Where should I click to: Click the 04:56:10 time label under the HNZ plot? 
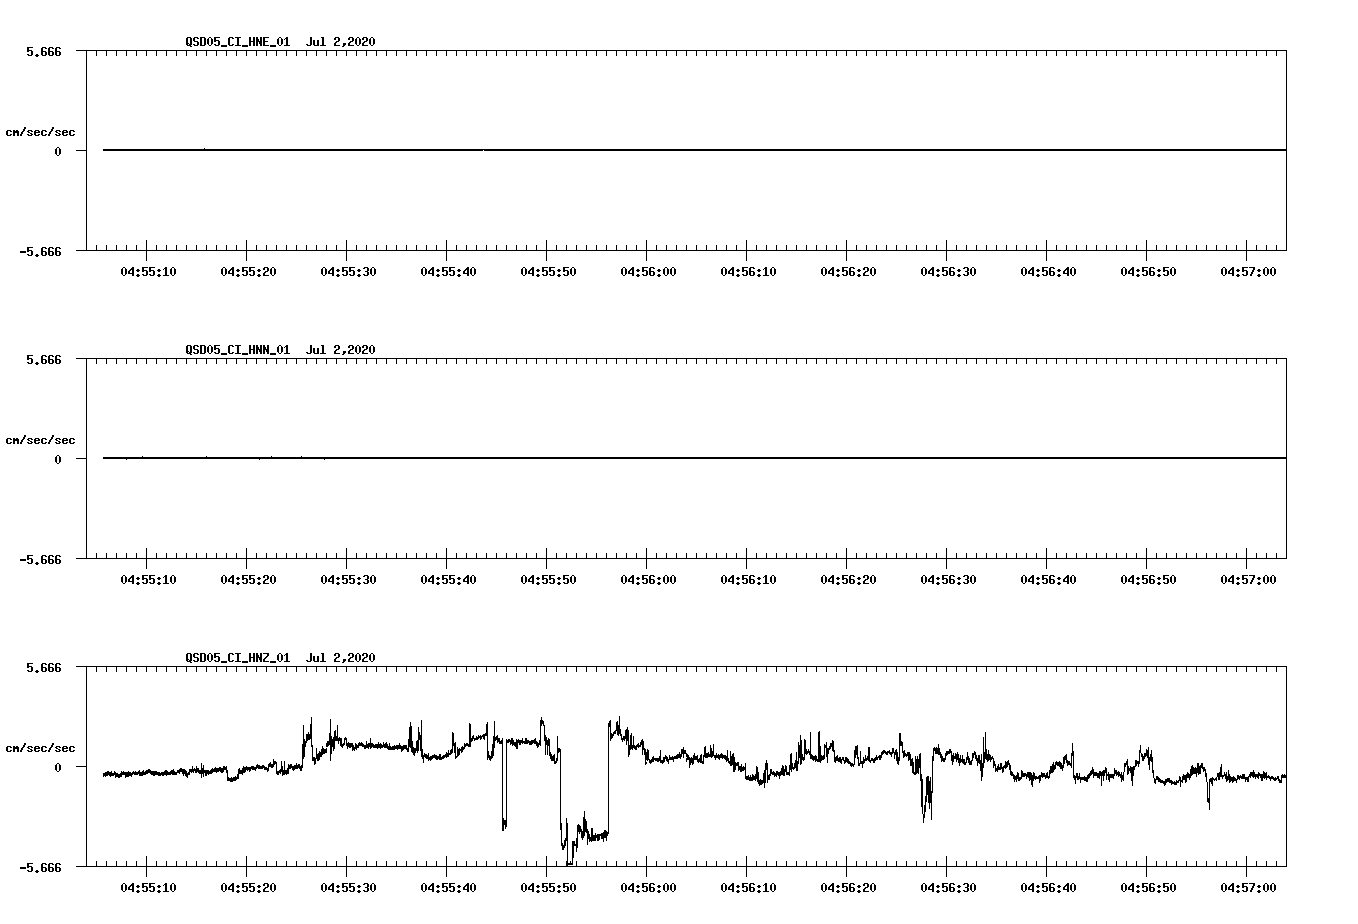pyautogui.click(x=748, y=887)
